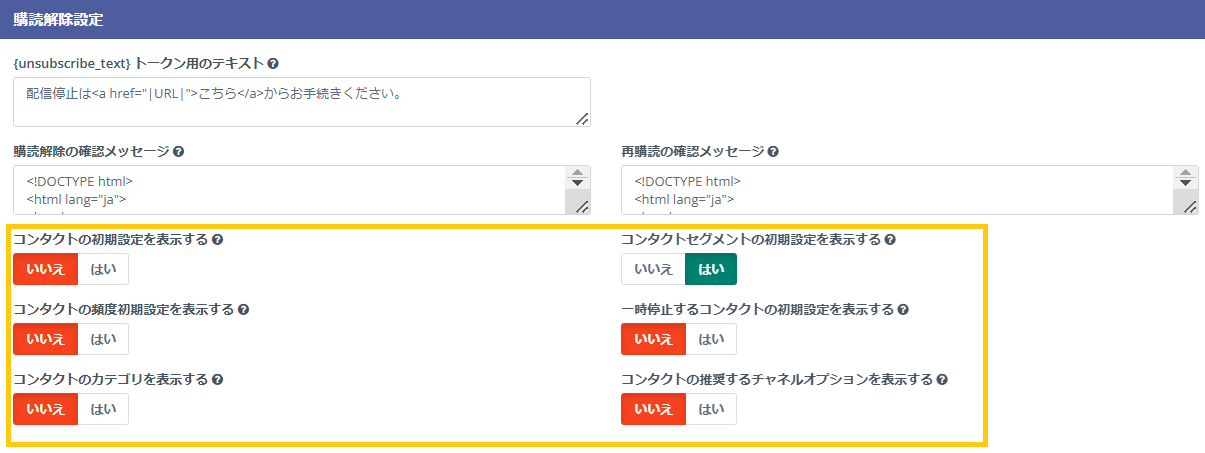Click scroll down arrow in 購読解除の確認メッセージ box
Image resolution: width=1205 pixels, height=453 pixels.
point(578,184)
